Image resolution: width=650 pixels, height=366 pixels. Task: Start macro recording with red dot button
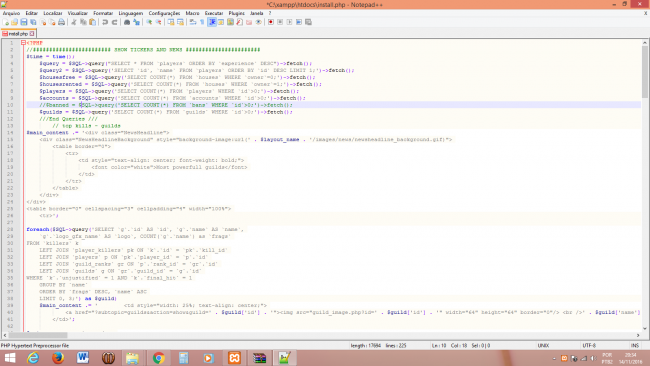(271, 22)
